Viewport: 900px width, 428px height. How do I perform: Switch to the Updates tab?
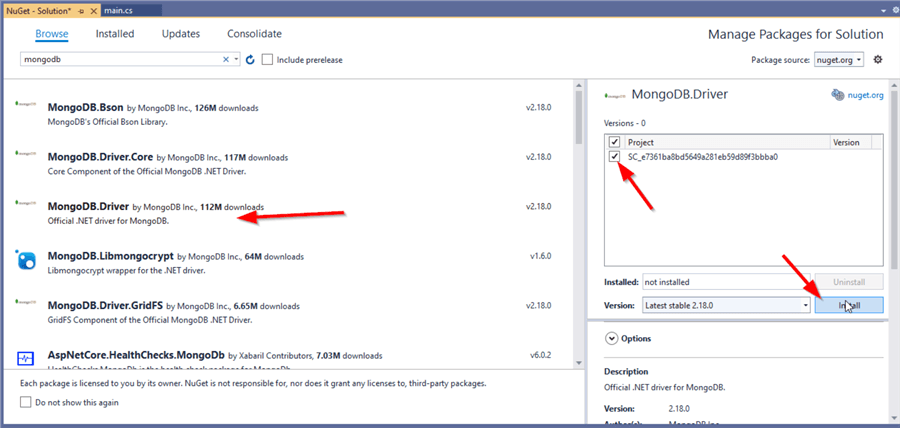[181, 34]
